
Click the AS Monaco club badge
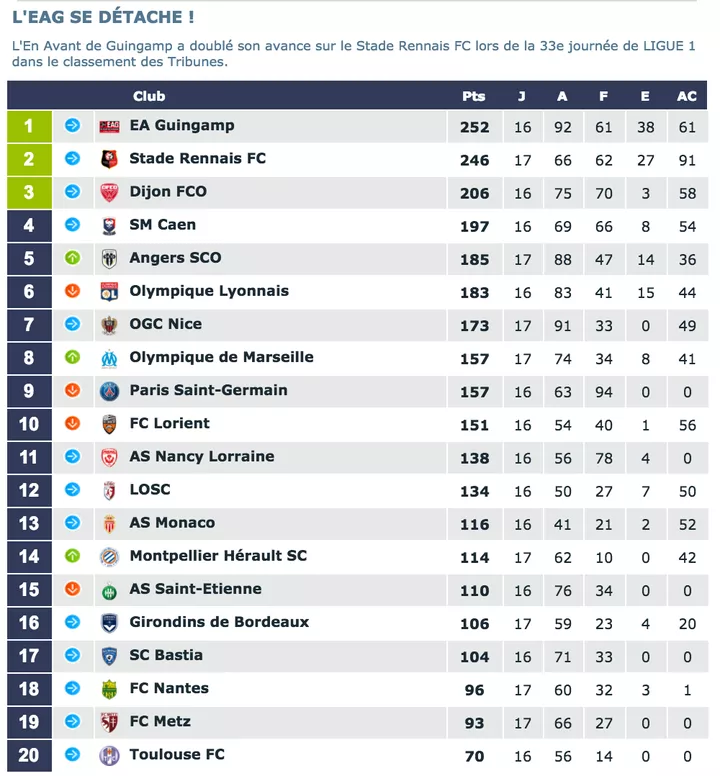tap(109, 523)
